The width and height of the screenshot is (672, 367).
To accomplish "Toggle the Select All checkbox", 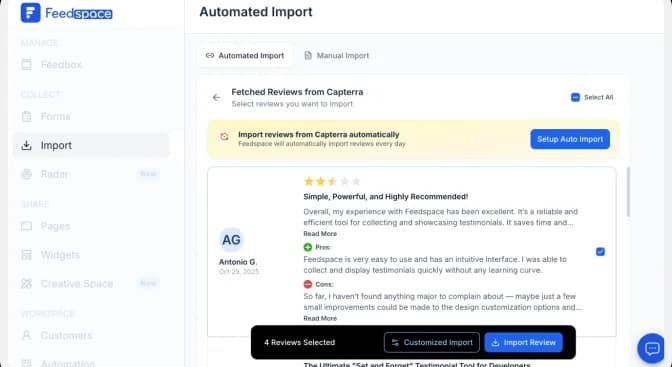I will [576, 97].
